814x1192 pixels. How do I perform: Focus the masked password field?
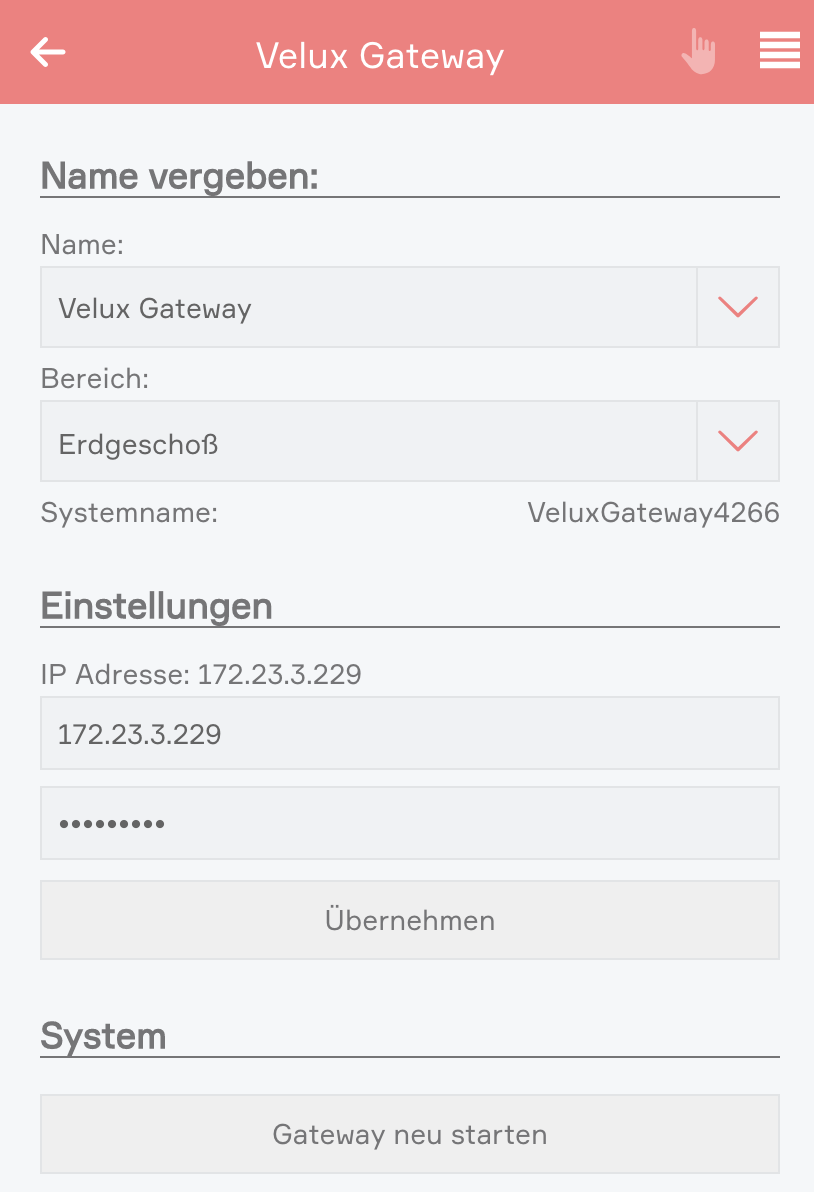(x=409, y=823)
